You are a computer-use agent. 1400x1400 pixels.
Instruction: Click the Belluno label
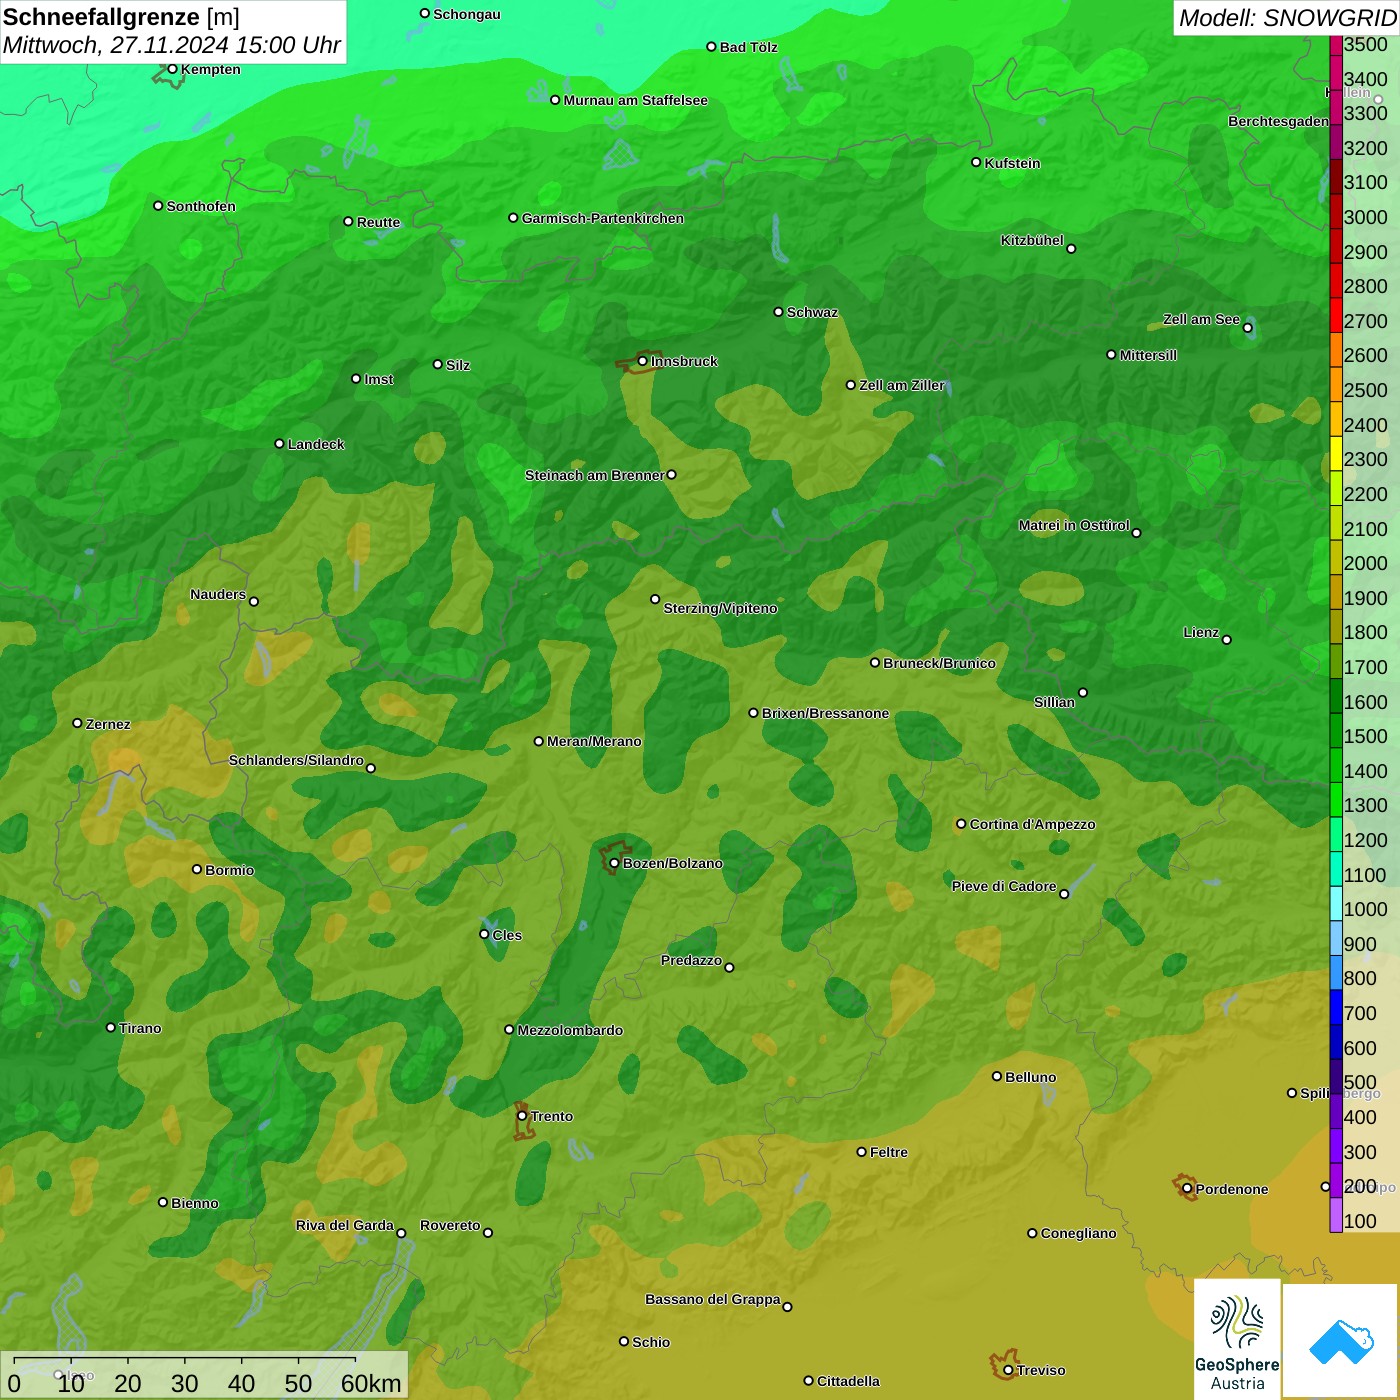[x=1030, y=1077]
